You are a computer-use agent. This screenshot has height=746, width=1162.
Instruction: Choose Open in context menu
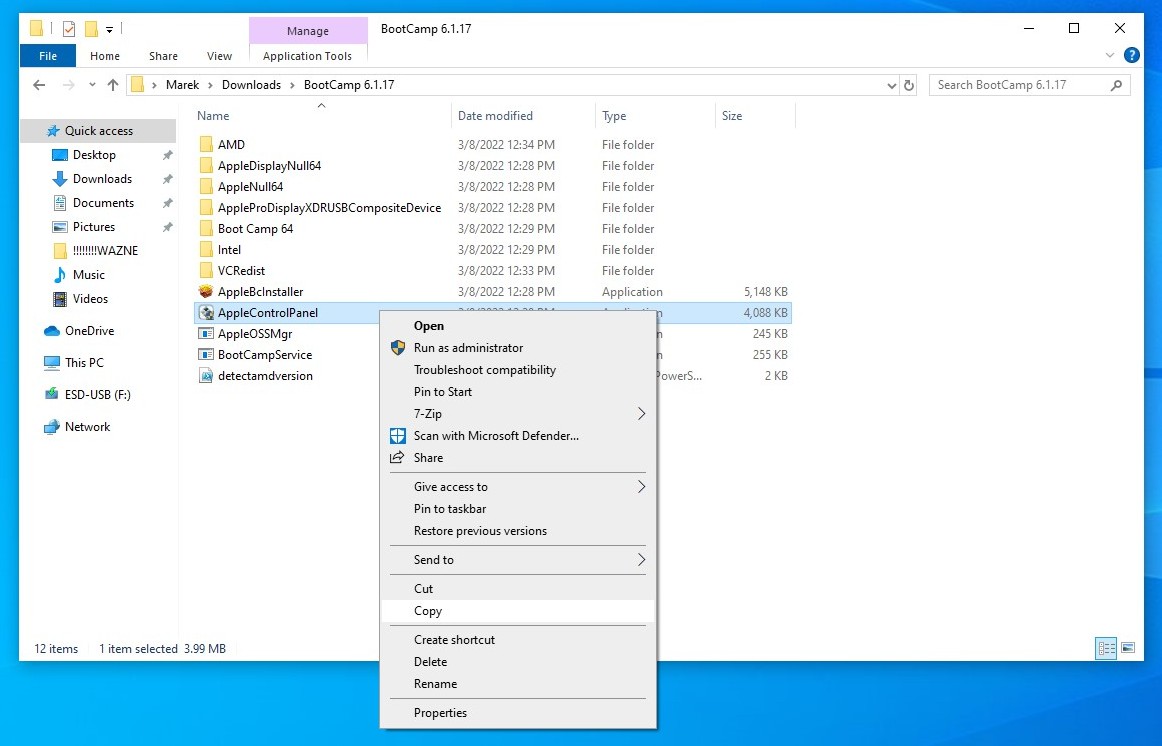518,326
